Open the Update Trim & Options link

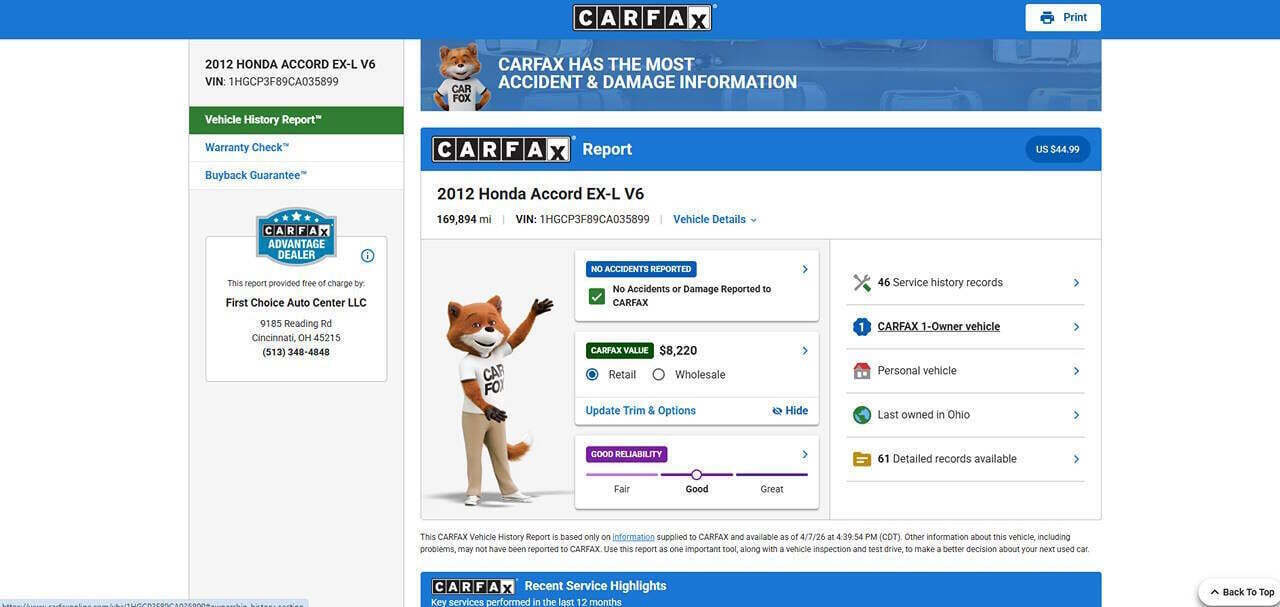tap(641, 411)
